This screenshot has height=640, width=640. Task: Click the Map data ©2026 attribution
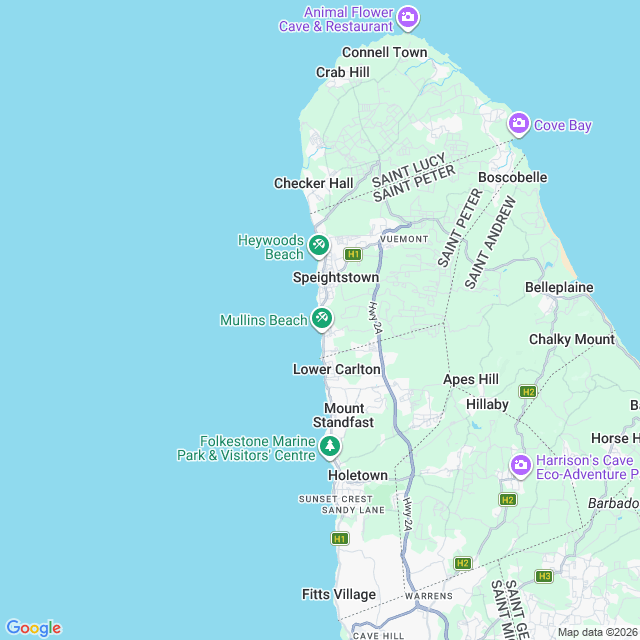[598, 632]
